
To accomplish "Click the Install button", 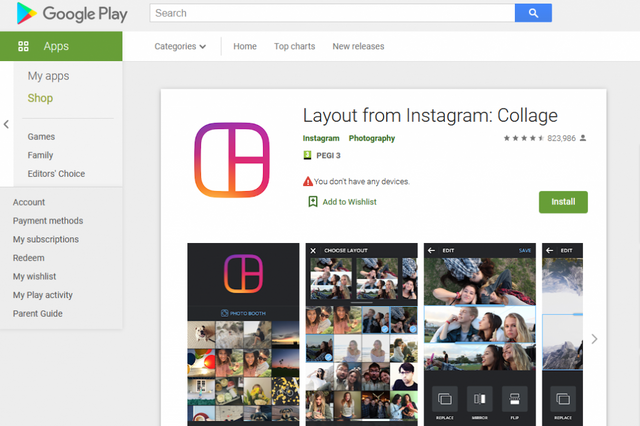I will point(563,202).
